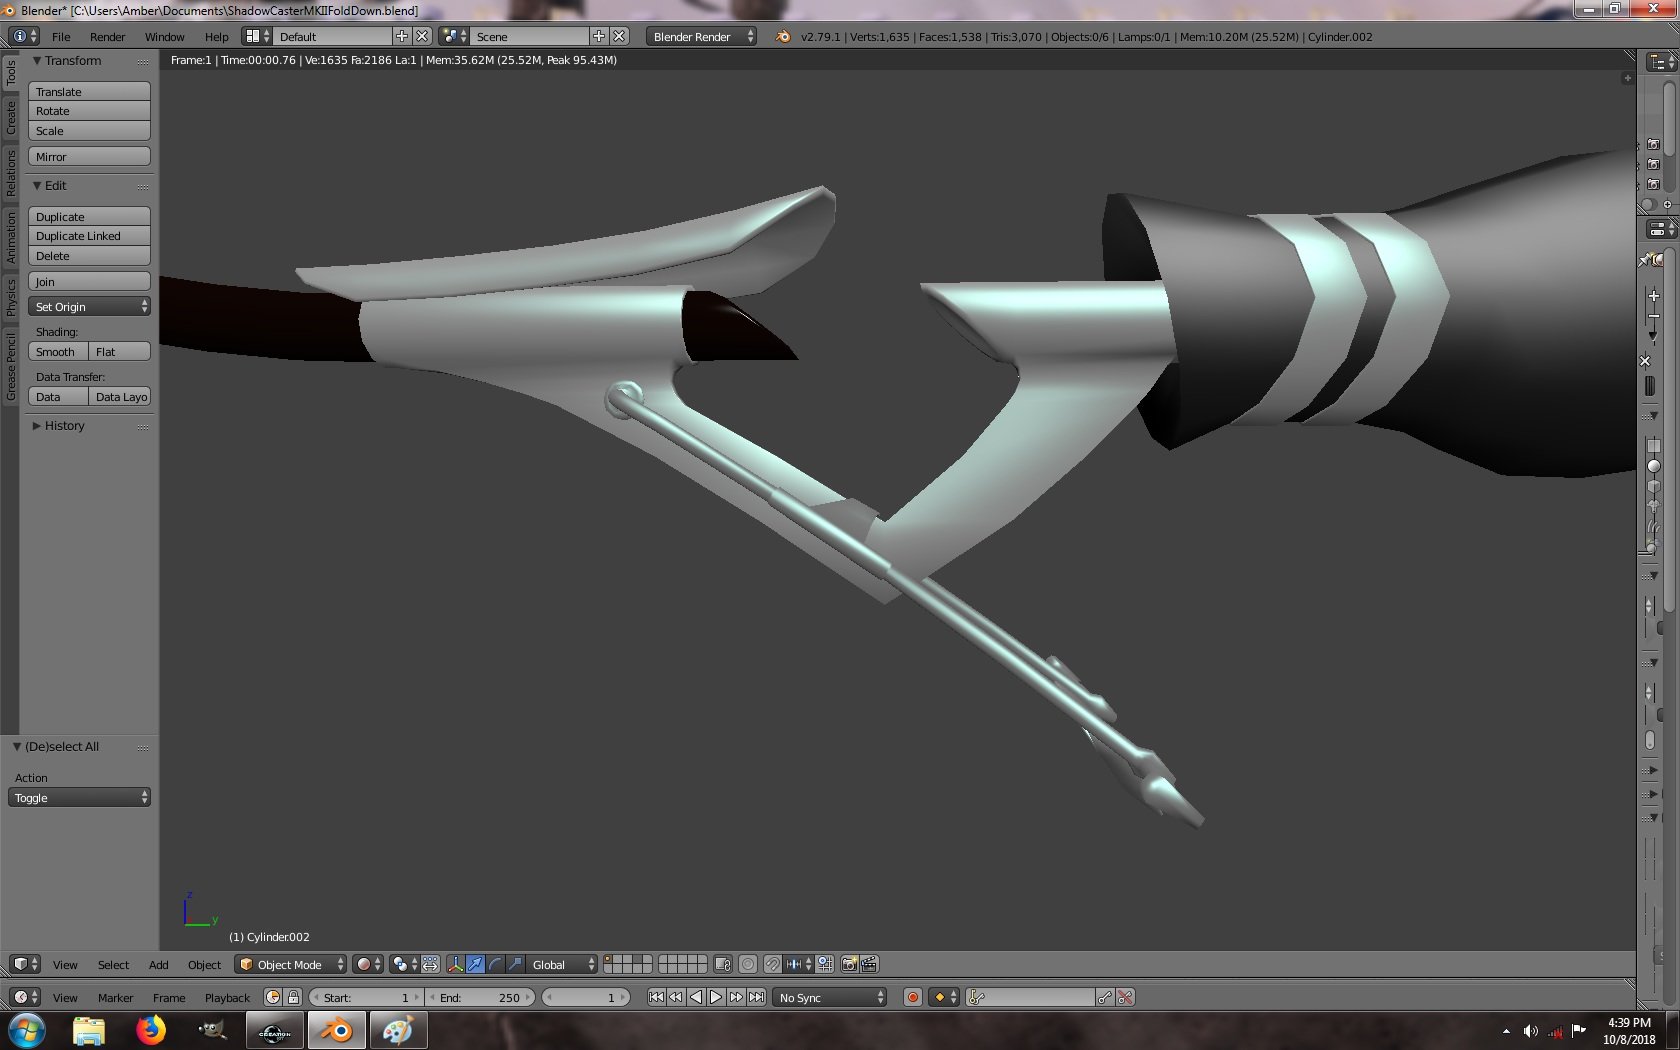Toggle auto keyframe record button
1680x1050 pixels.
click(x=912, y=997)
